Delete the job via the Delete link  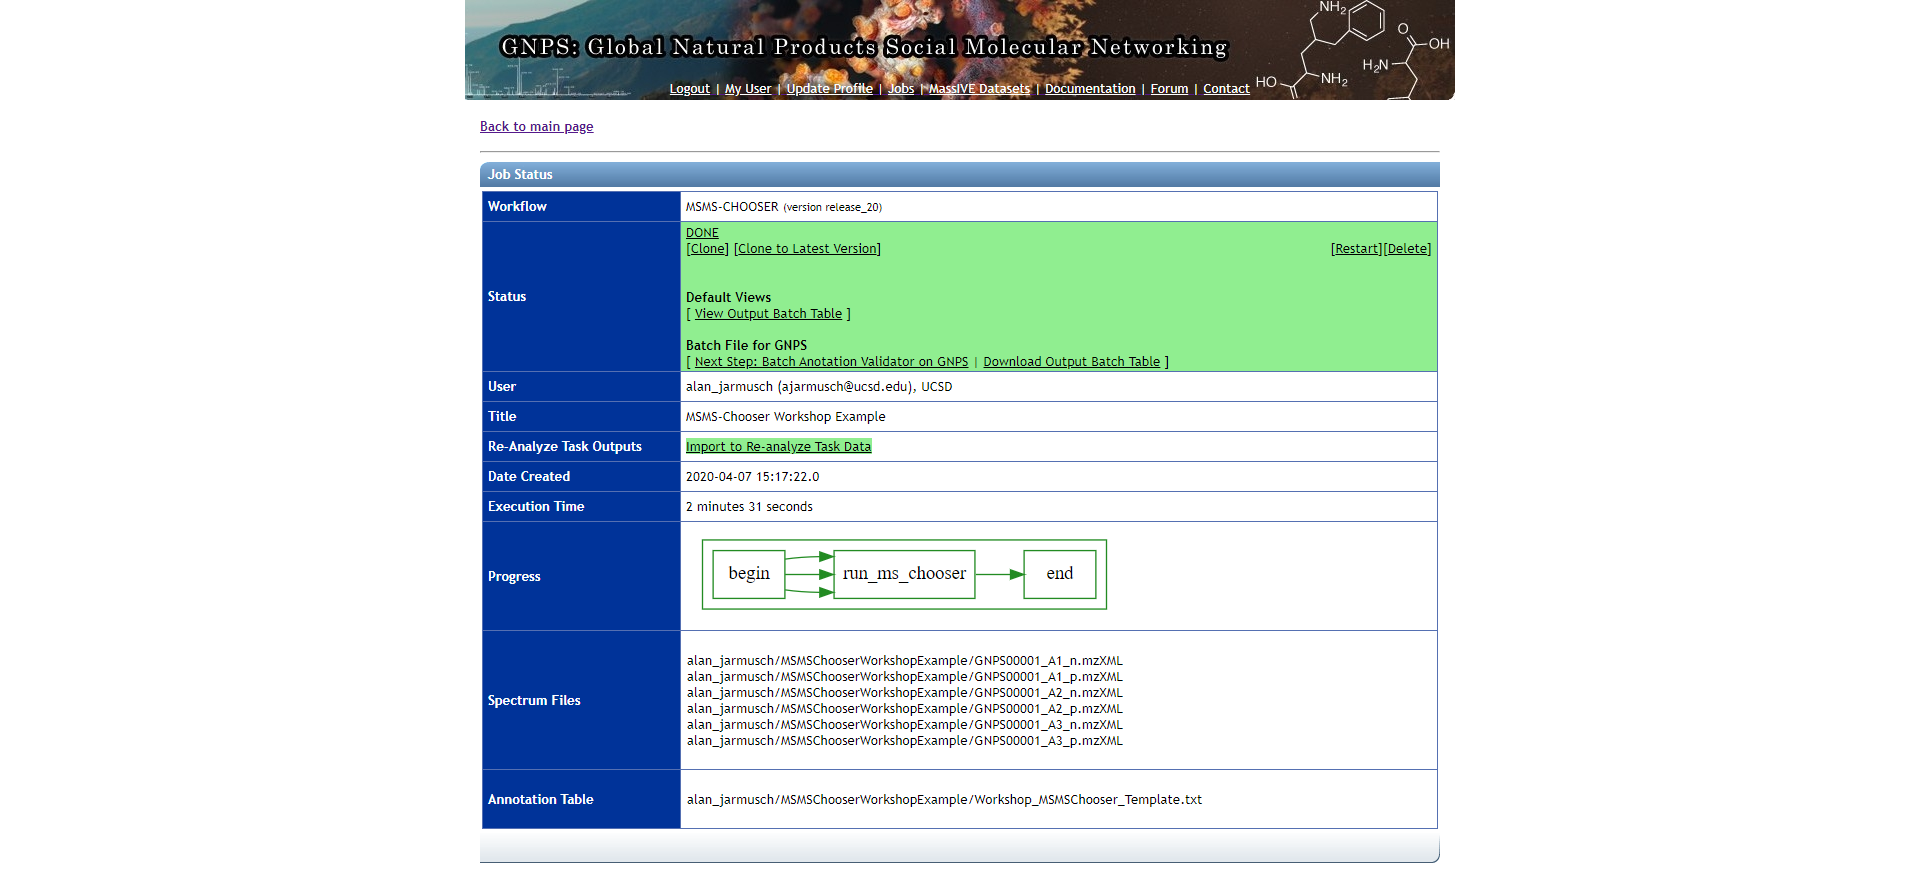[1407, 249]
